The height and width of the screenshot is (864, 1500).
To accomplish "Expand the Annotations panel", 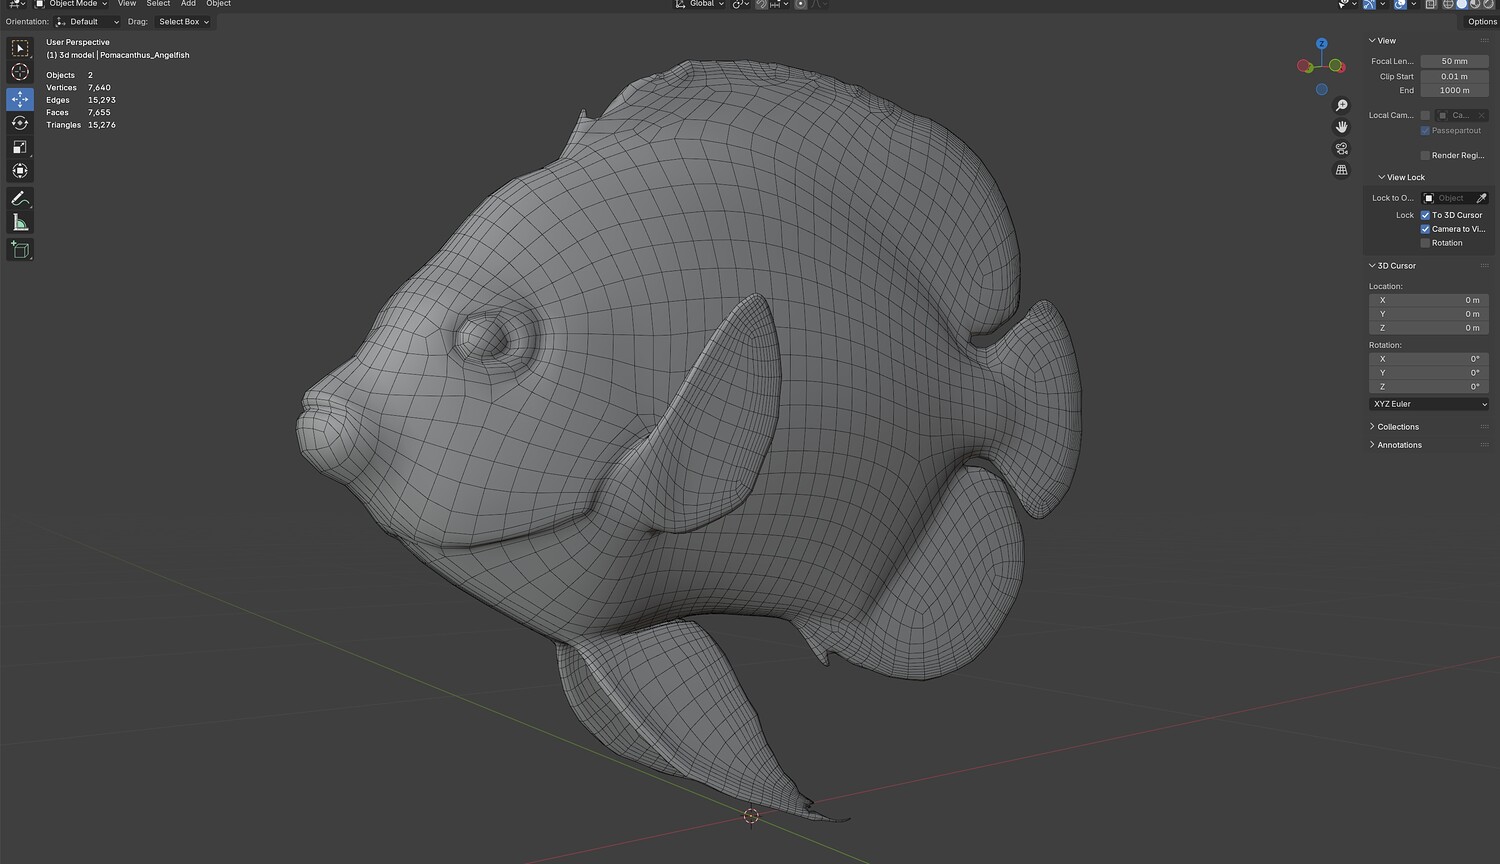I will click(x=1372, y=445).
